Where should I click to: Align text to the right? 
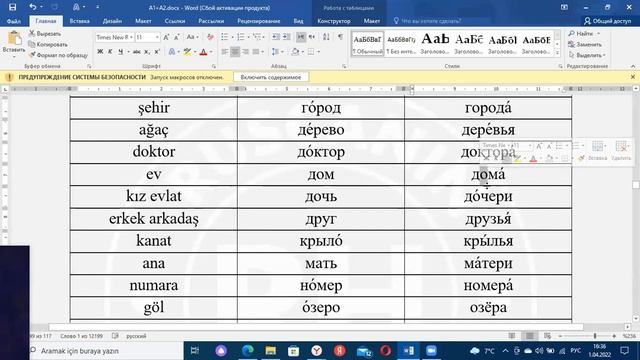pyautogui.click(x=245, y=52)
